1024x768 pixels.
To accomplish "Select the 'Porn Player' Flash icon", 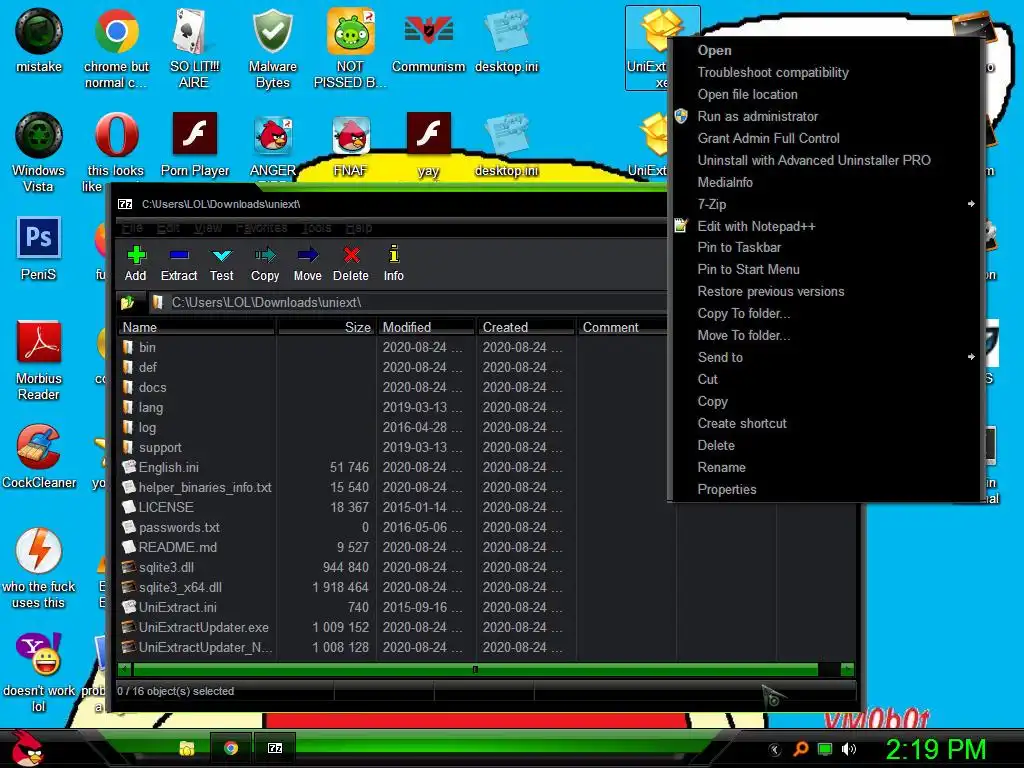I will point(195,145).
